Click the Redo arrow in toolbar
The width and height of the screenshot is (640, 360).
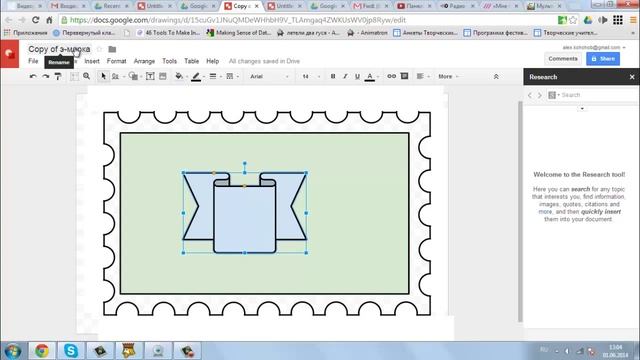tap(45, 76)
